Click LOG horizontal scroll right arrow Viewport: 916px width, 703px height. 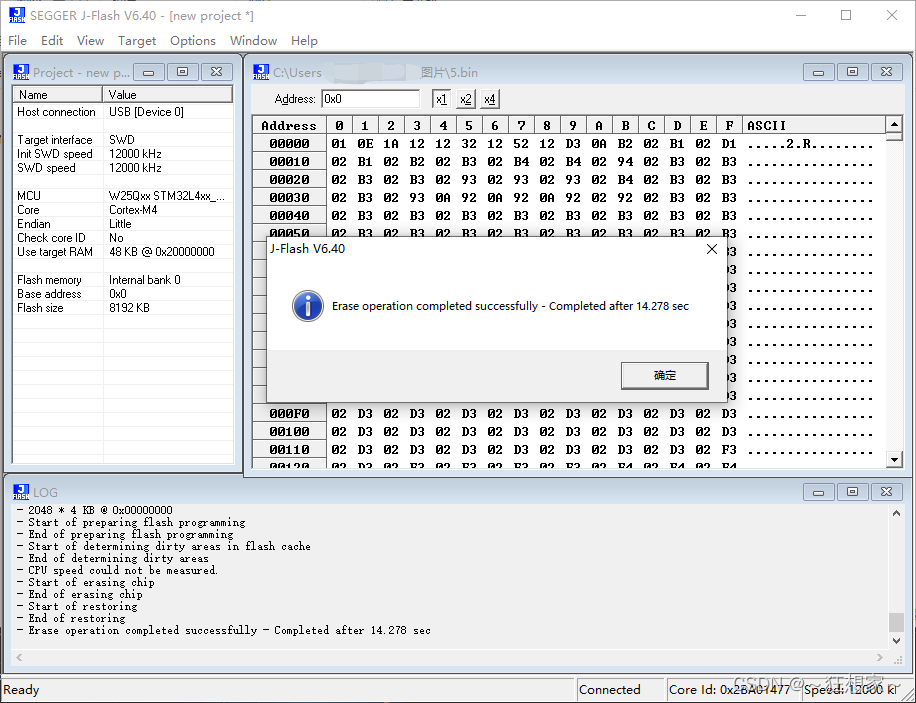880,657
